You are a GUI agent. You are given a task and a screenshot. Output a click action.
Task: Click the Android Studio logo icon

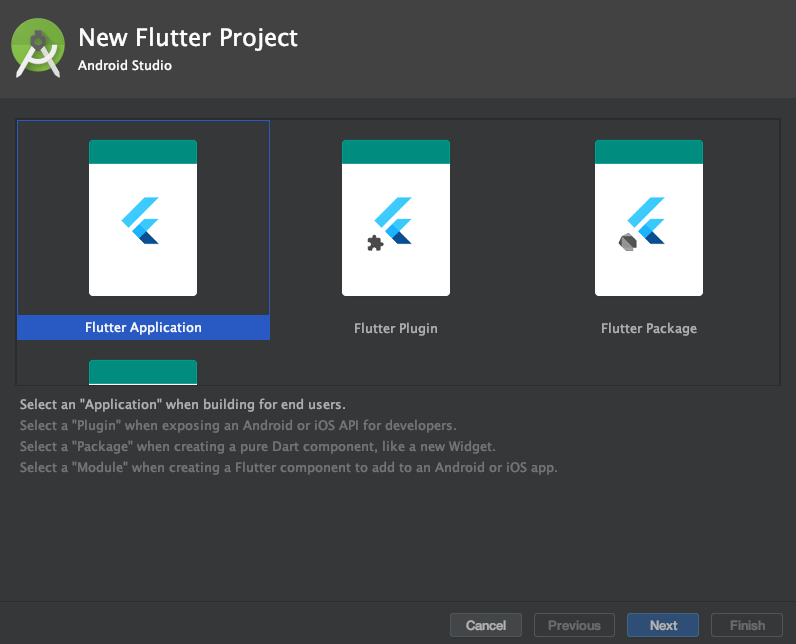[38, 48]
